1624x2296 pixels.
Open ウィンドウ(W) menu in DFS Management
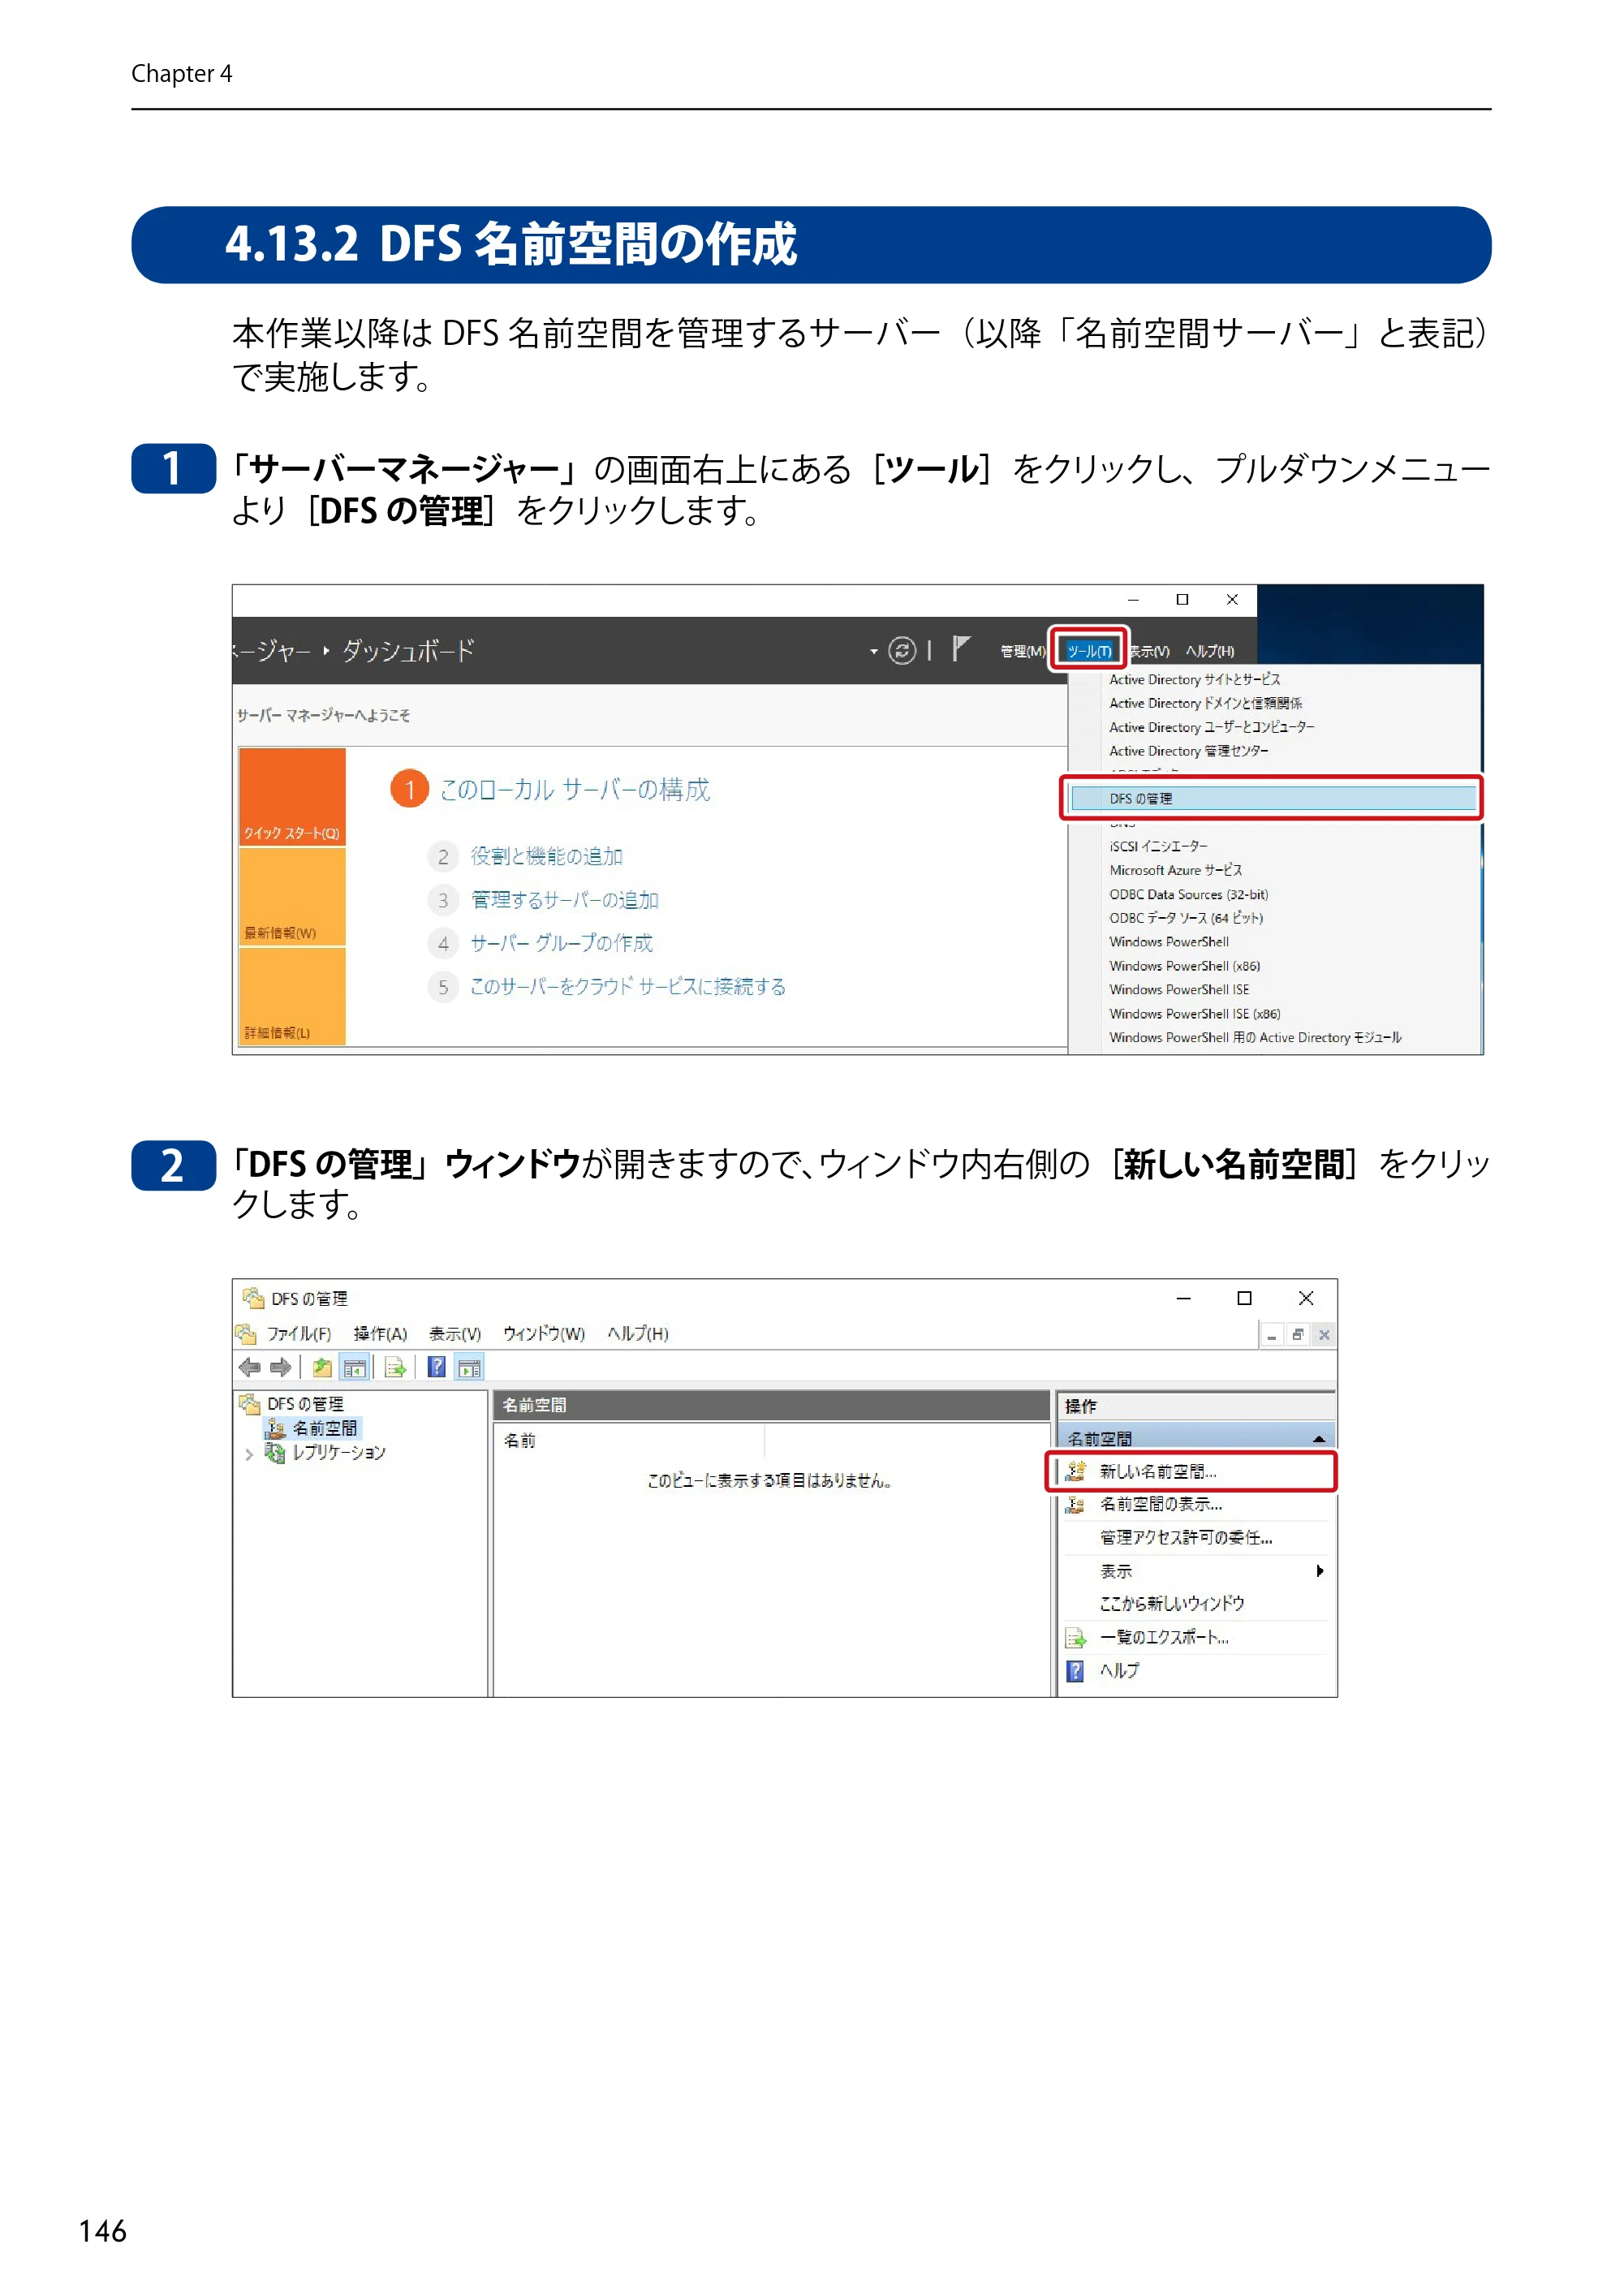(x=543, y=1334)
